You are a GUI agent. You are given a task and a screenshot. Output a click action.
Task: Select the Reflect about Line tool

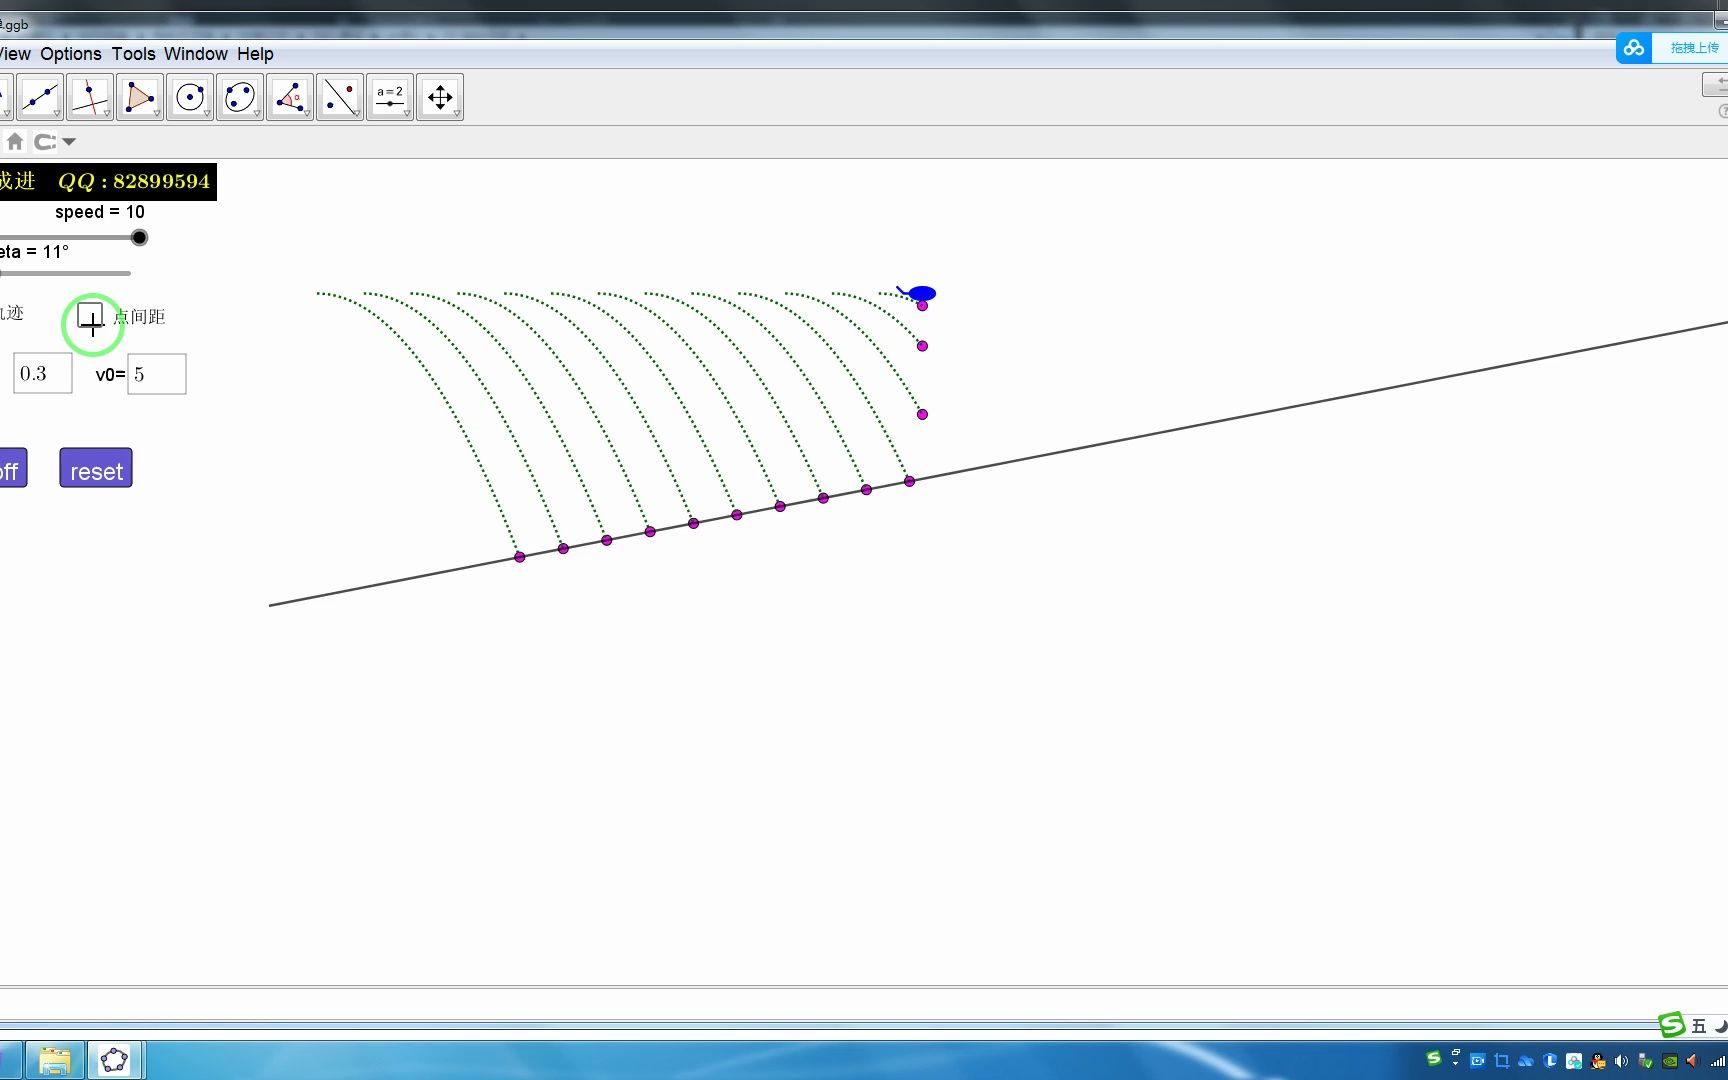[x=340, y=97]
